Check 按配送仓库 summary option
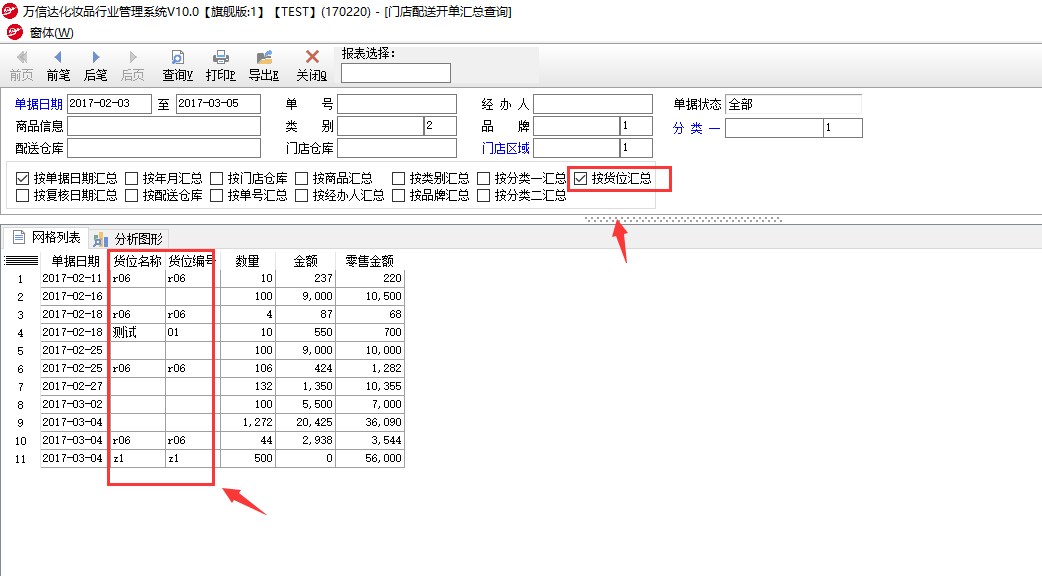 (x=132, y=195)
